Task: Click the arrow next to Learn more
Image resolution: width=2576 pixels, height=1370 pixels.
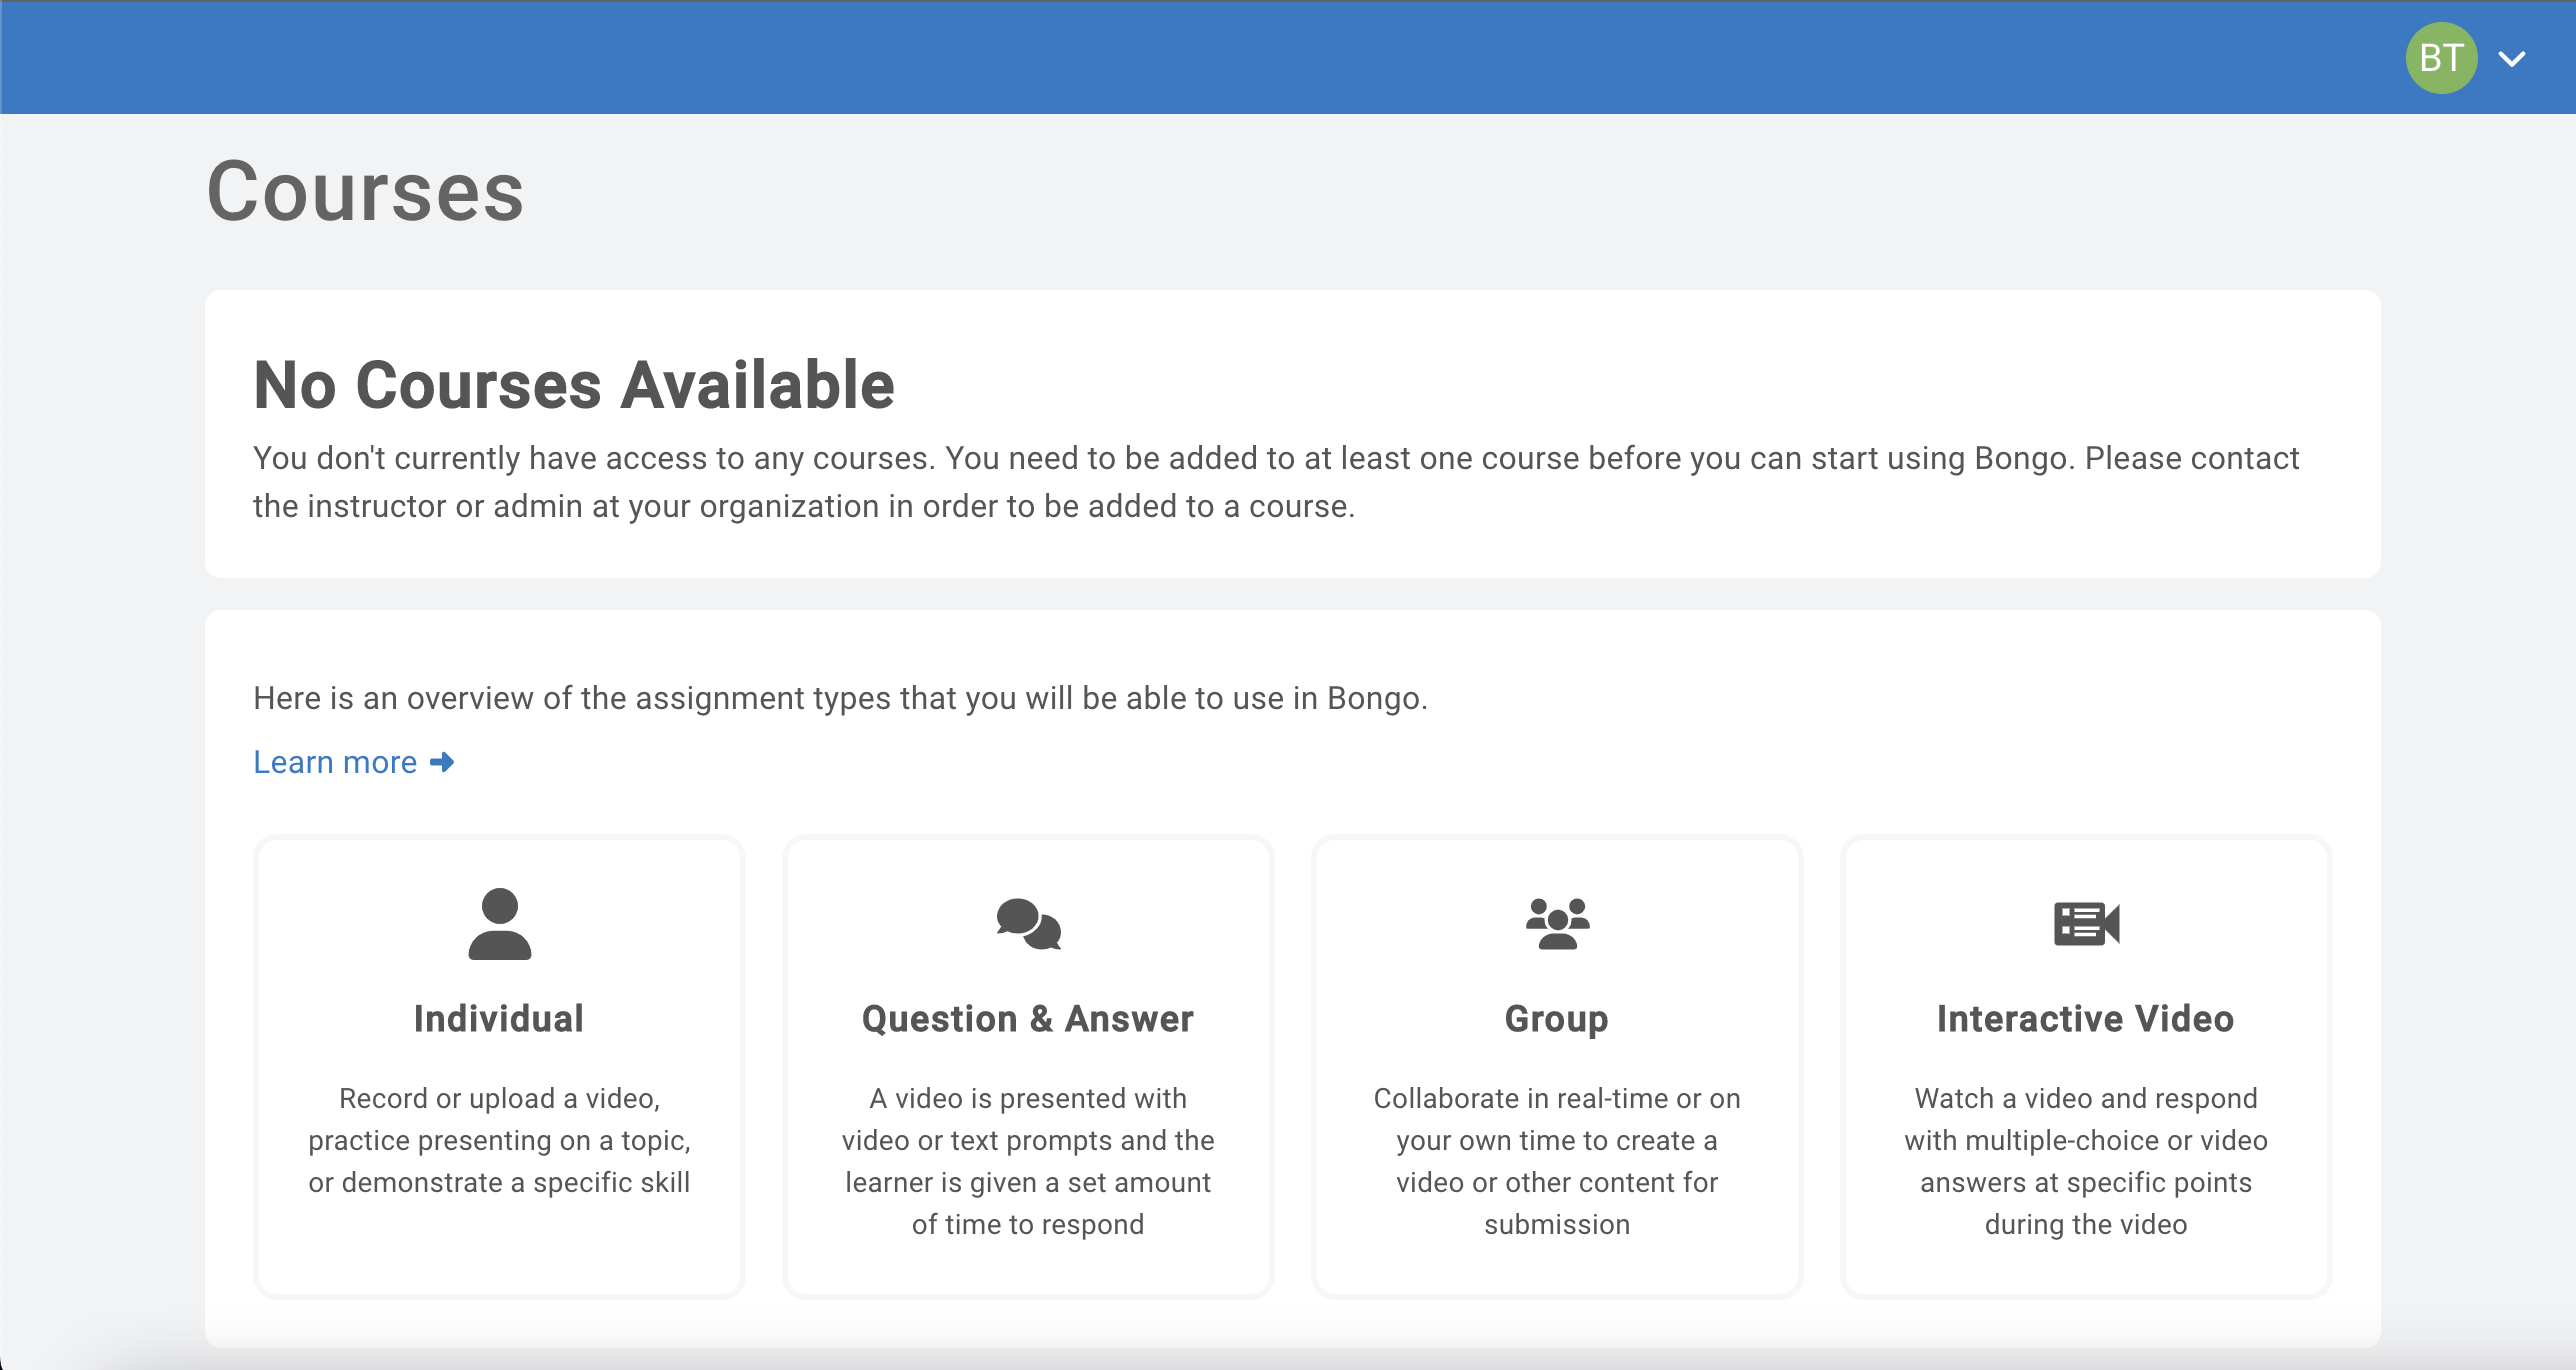Action: (442, 762)
